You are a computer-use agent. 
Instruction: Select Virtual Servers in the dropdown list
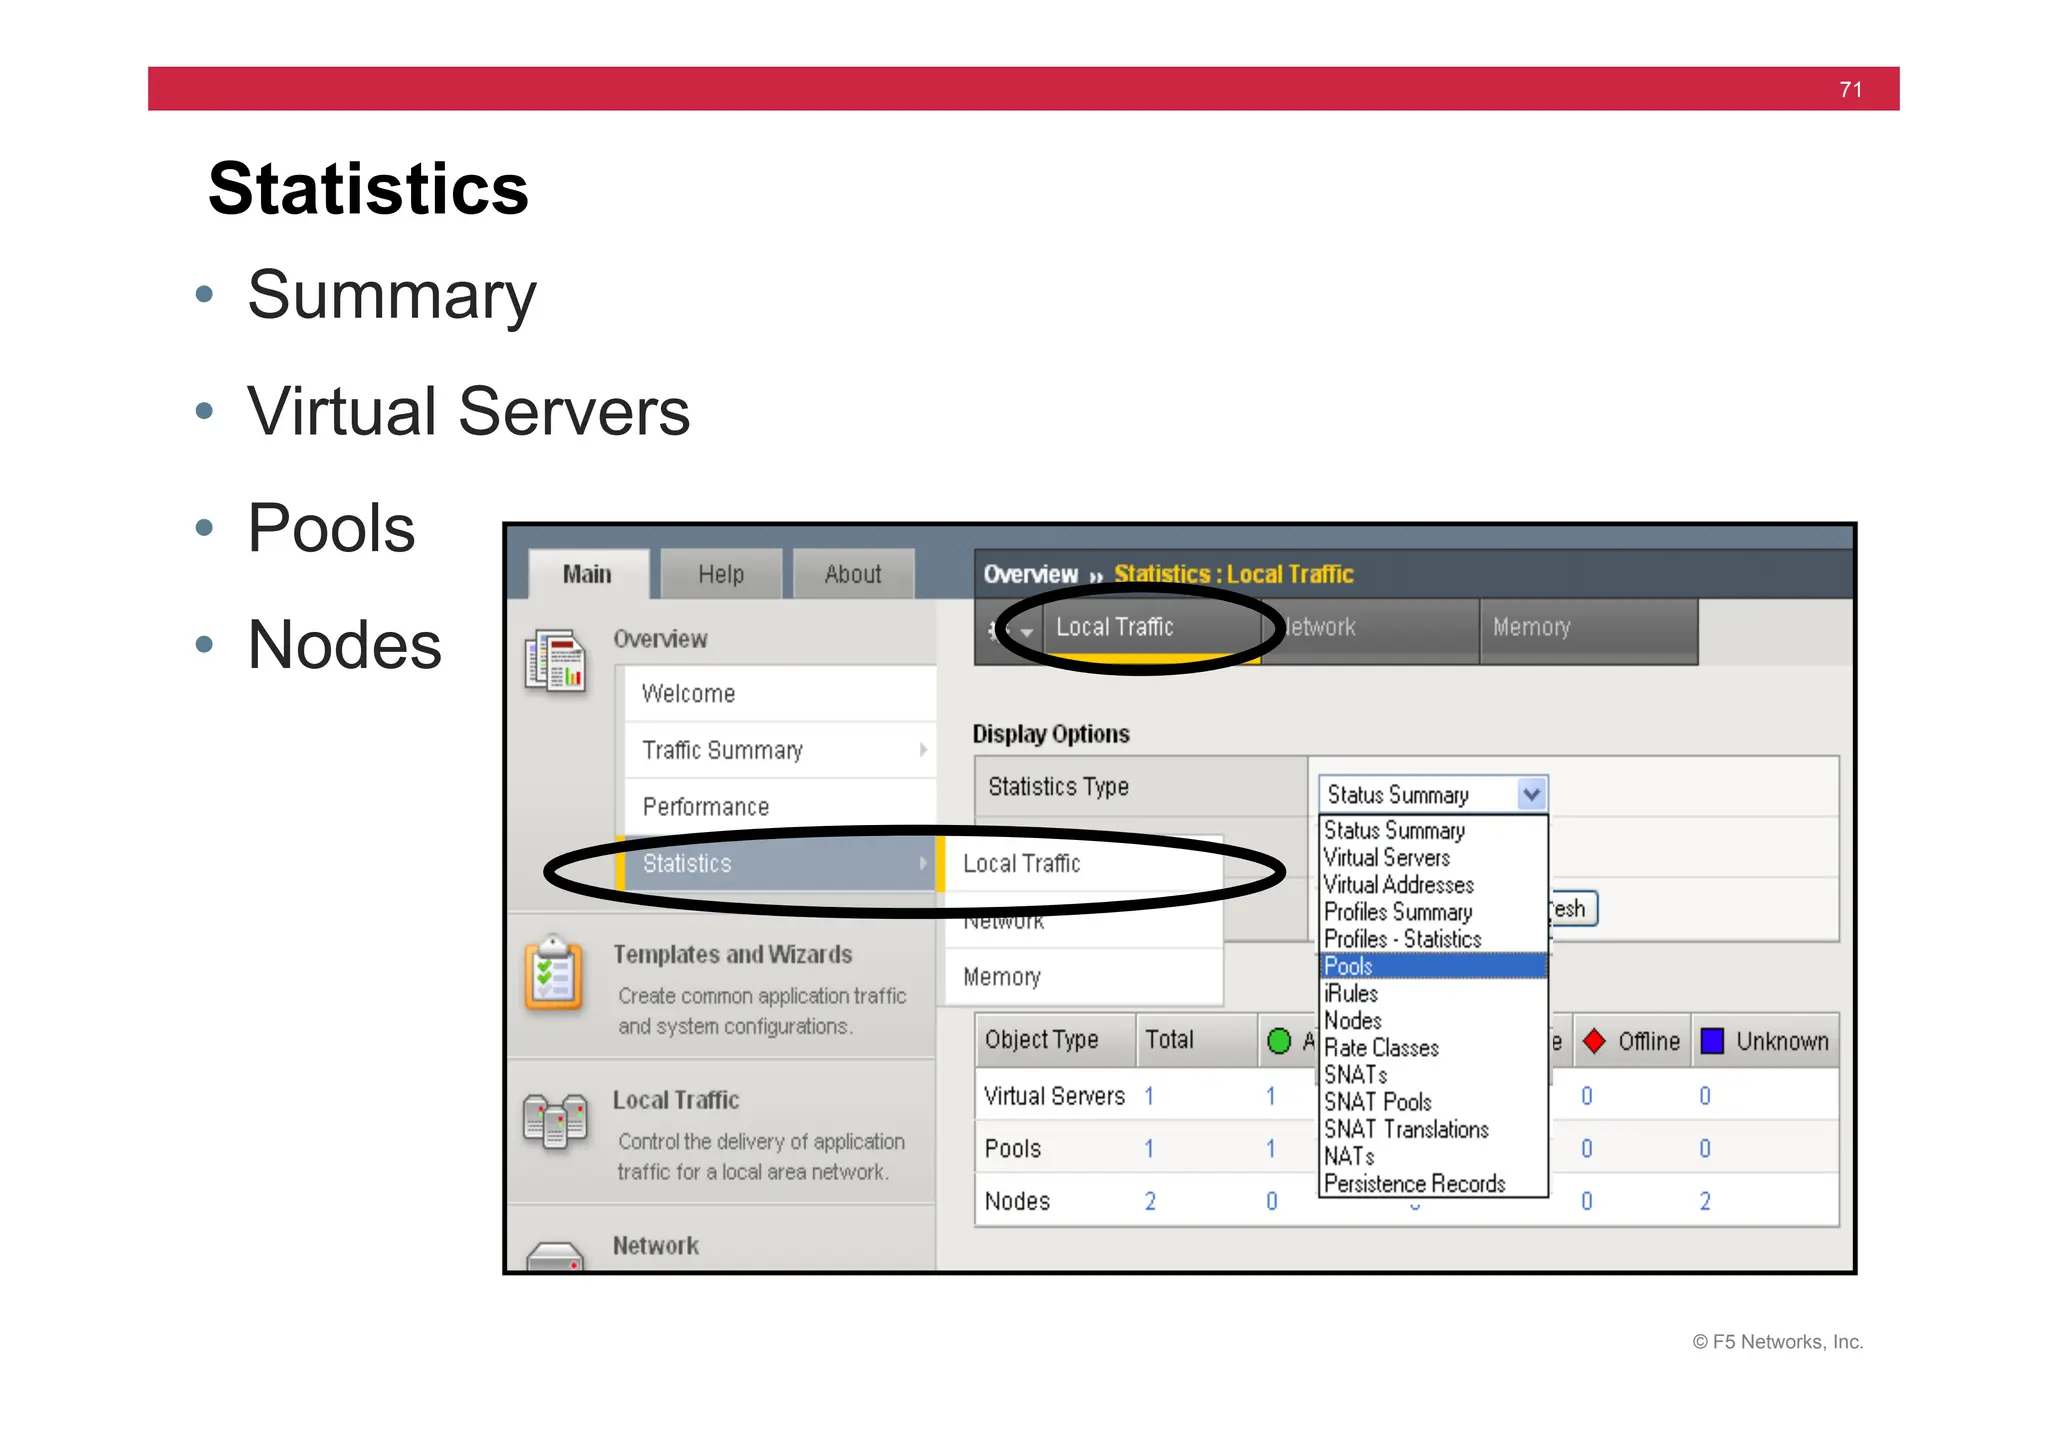[1433, 858]
